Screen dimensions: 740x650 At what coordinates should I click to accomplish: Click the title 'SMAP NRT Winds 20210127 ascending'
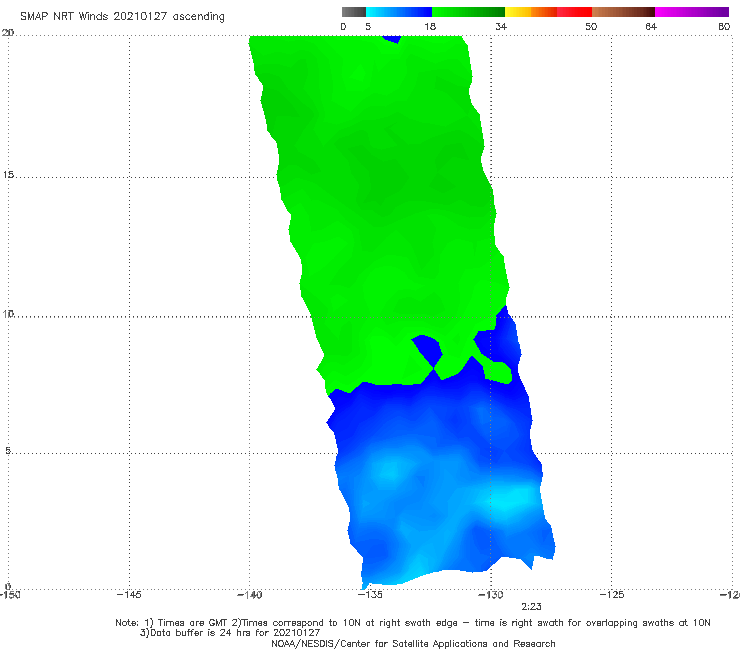(x=122, y=16)
